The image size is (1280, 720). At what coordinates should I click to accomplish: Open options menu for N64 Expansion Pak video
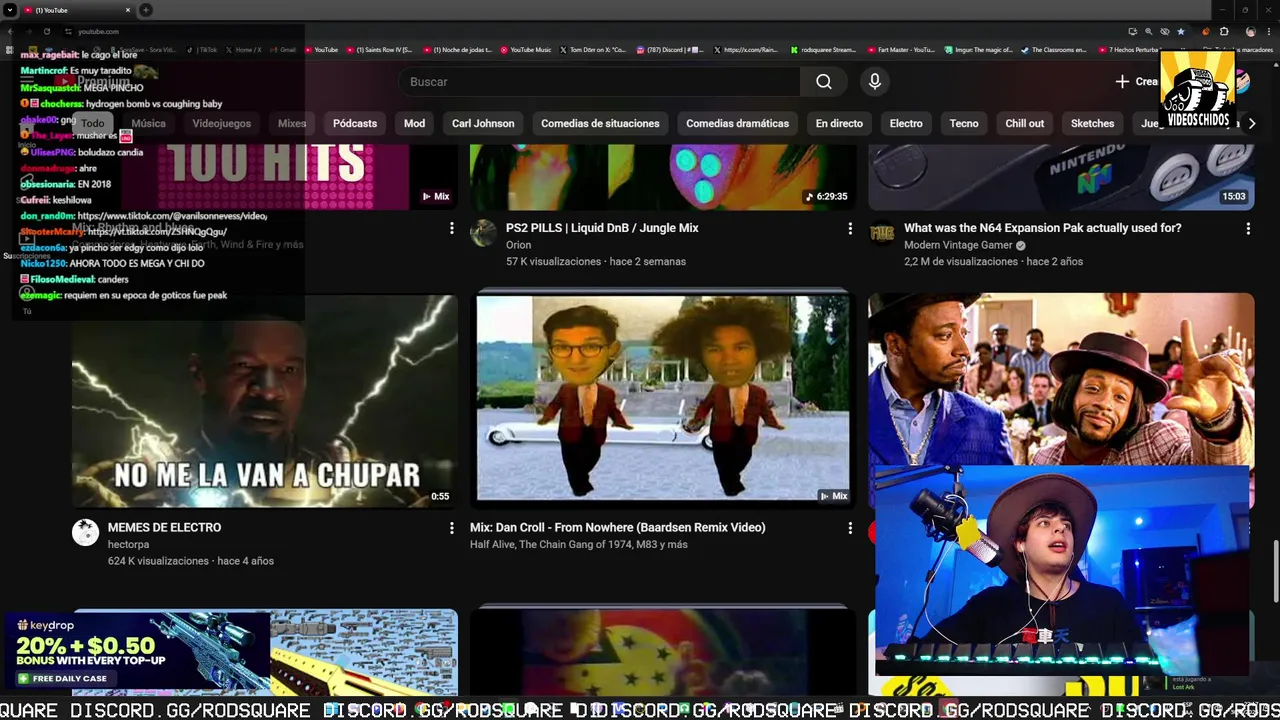[x=1248, y=229]
